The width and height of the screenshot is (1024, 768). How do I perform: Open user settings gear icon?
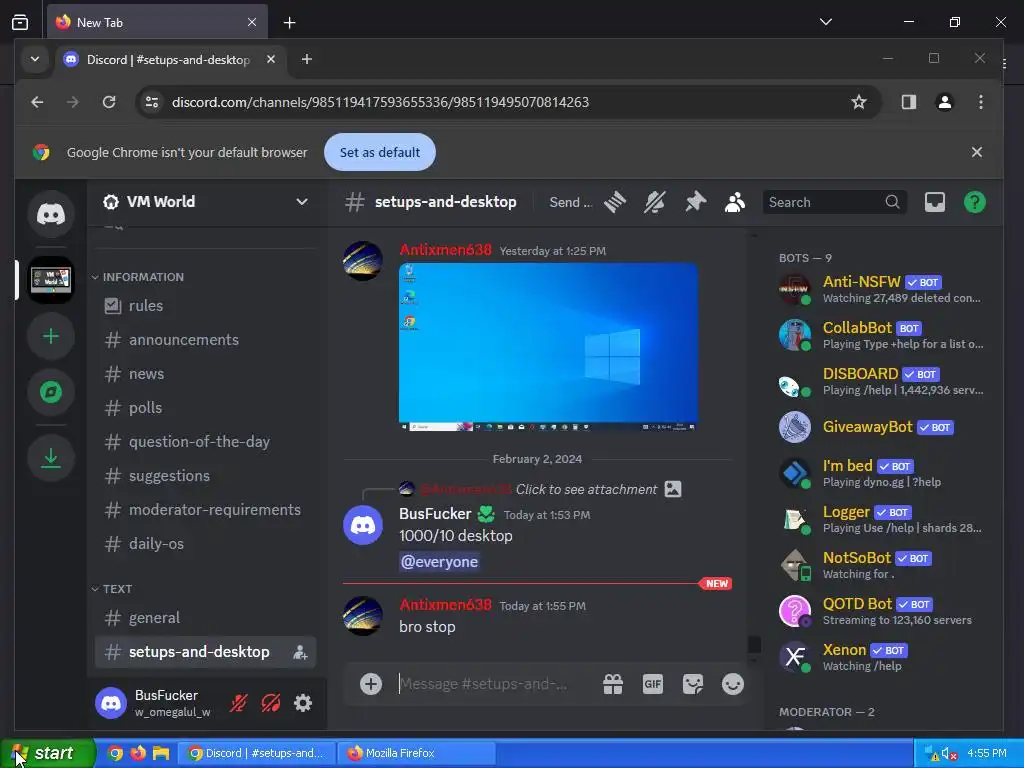[303, 703]
